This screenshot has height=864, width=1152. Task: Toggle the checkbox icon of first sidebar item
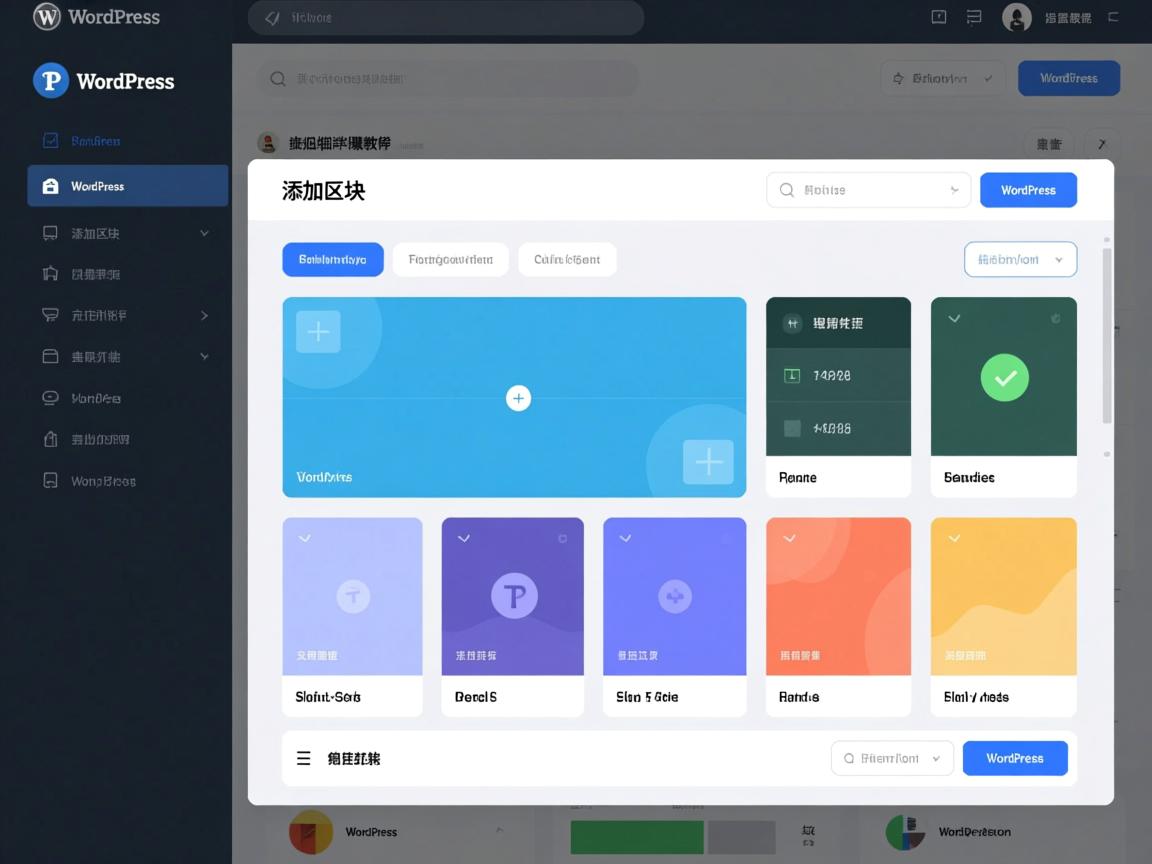(50, 141)
